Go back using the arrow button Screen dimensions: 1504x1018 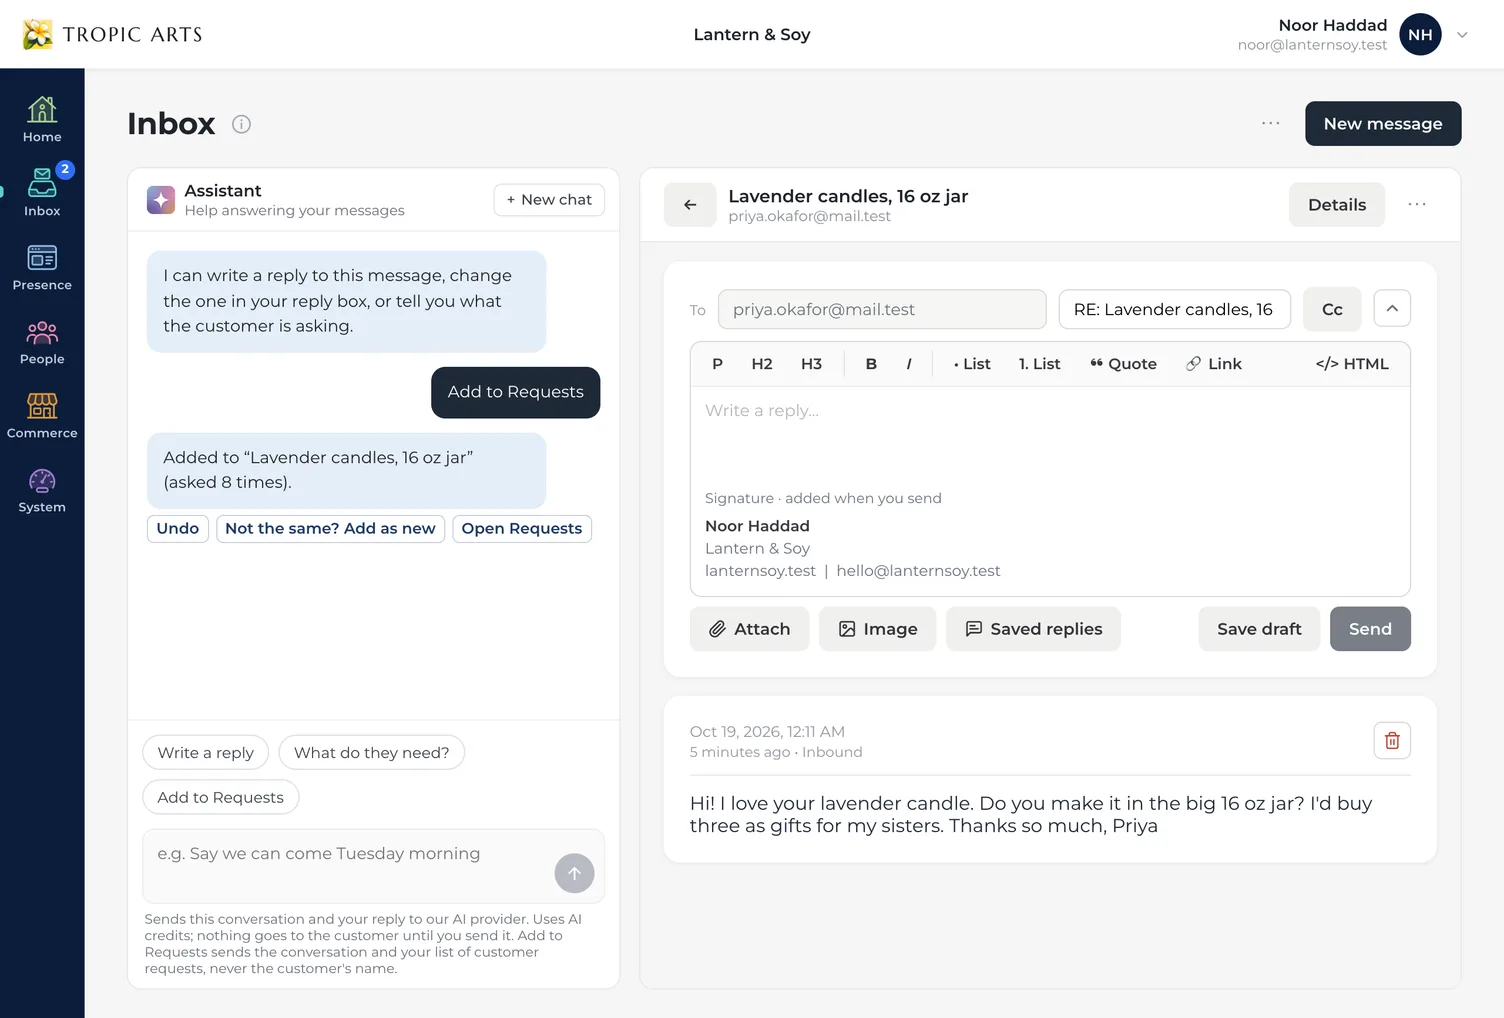coord(690,205)
